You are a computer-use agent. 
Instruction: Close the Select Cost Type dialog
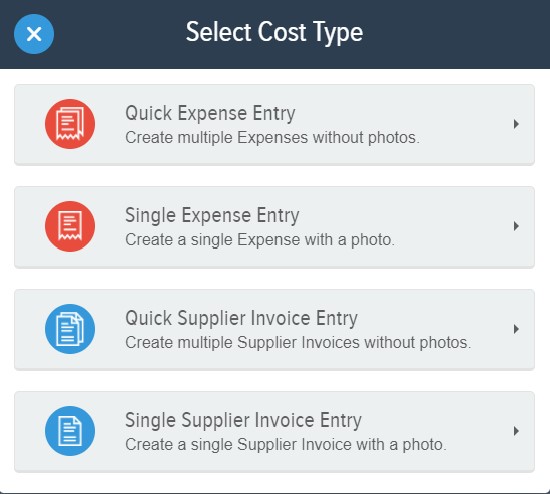tap(34, 34)
